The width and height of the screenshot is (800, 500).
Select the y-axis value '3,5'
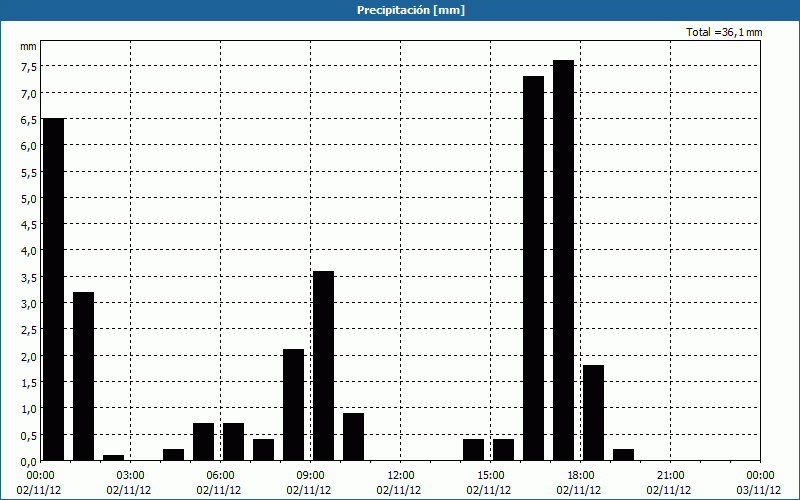[x=29, y=278]
